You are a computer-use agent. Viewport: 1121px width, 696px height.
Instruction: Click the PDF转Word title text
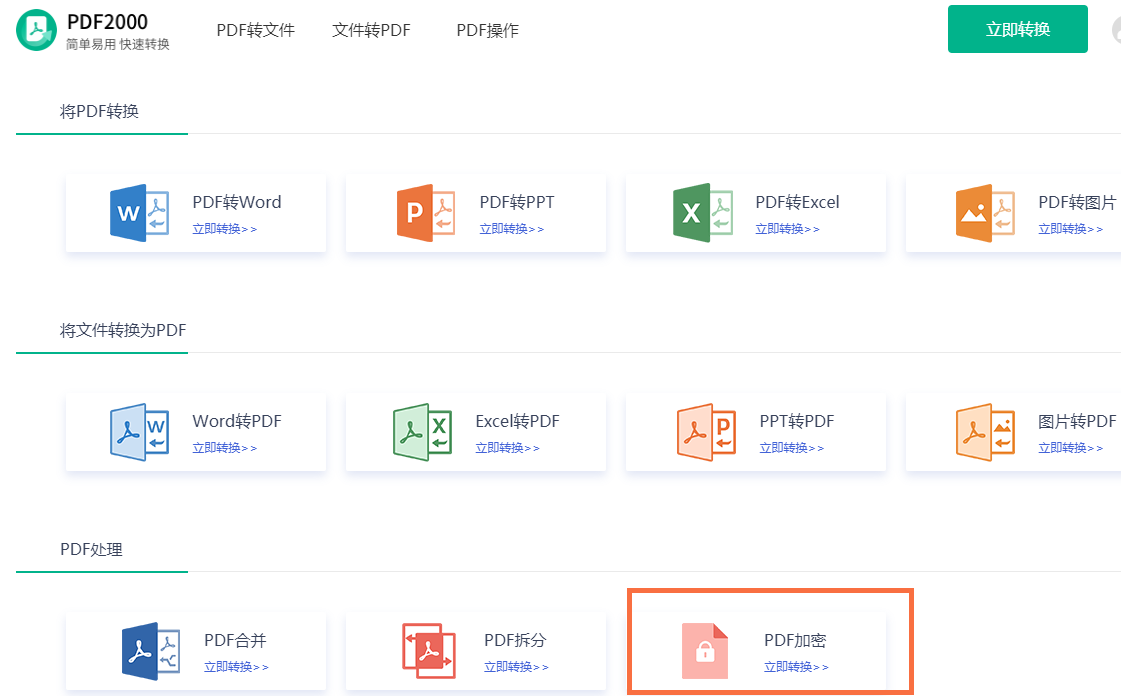click(237, 202)
